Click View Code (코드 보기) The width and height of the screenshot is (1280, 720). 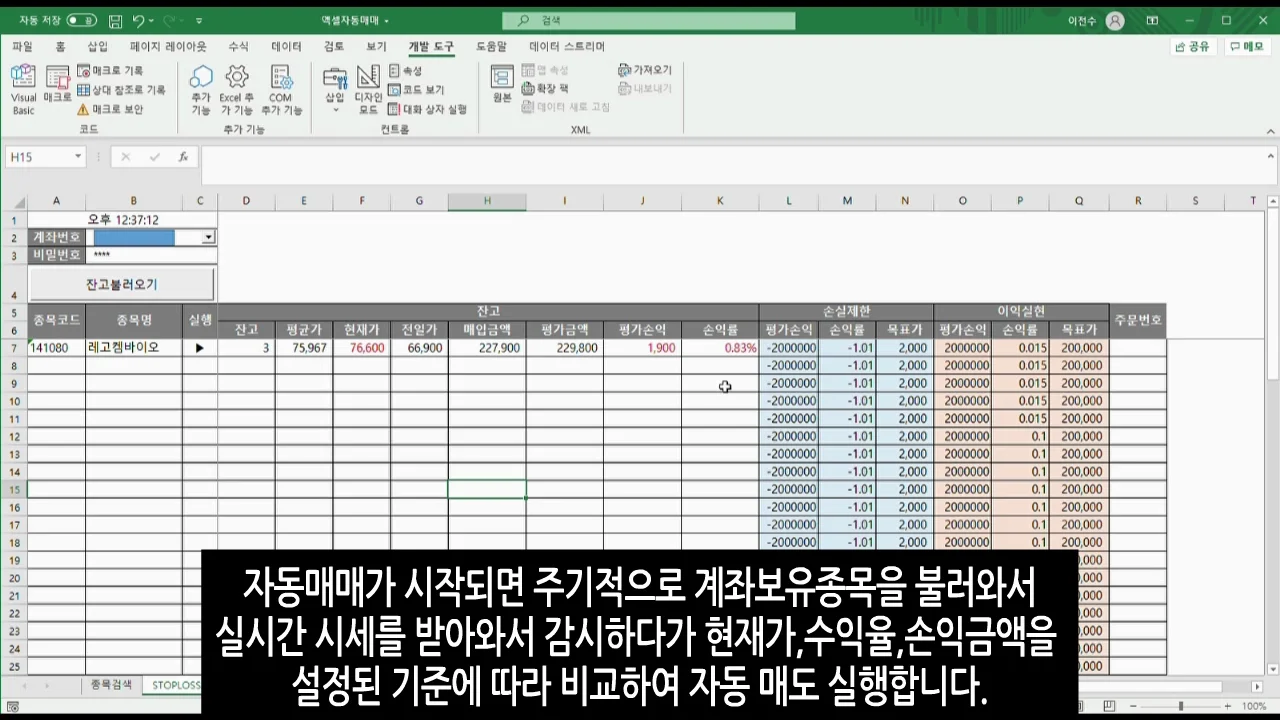tap(417, 90)
